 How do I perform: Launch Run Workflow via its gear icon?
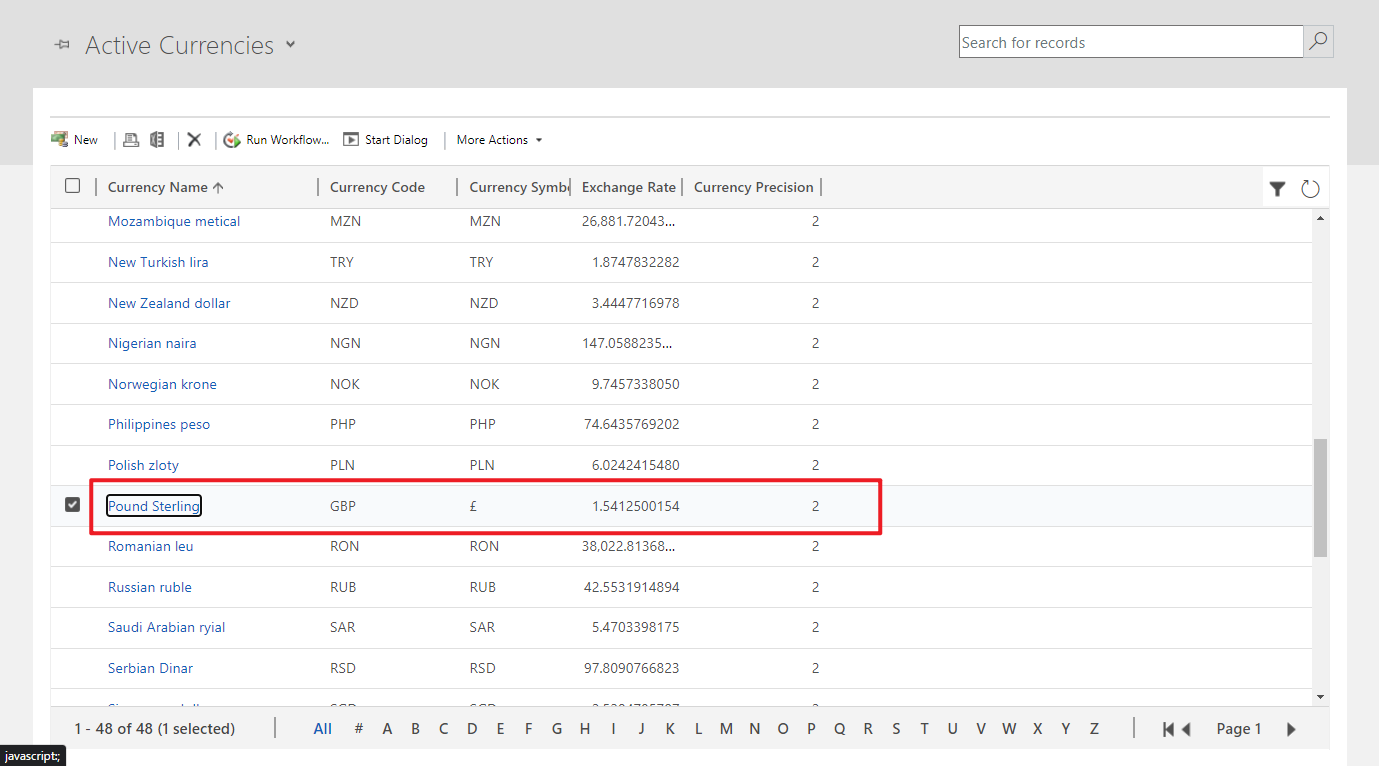click(x=231, y=139)
